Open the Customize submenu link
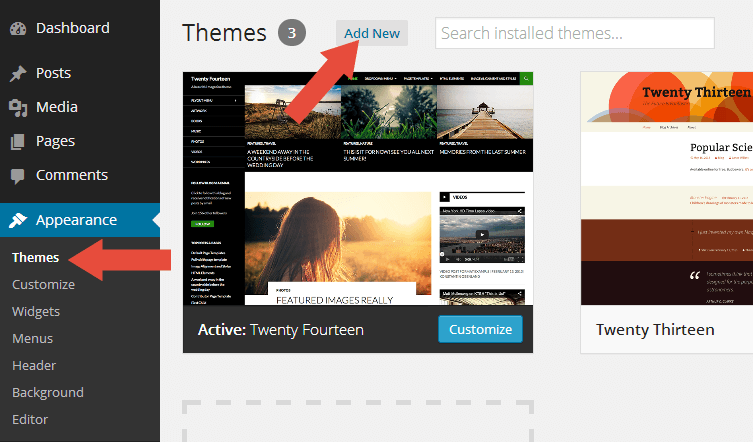Image resolution: width=753 pixels, height=442 pixels. point(43,285)
